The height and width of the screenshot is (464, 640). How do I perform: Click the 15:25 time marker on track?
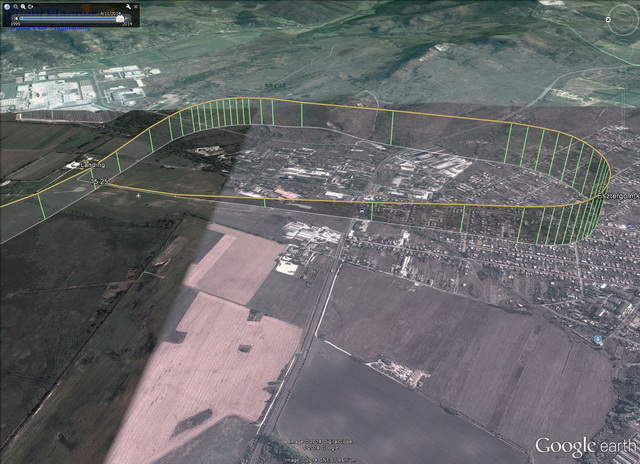[x=100, y=182]
